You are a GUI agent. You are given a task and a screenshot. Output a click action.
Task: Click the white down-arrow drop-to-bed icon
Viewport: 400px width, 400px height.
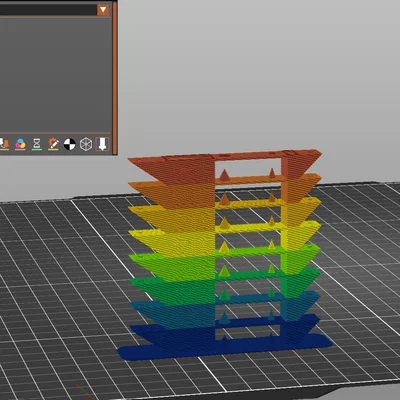pyautogui.click(x=102, y=144)
